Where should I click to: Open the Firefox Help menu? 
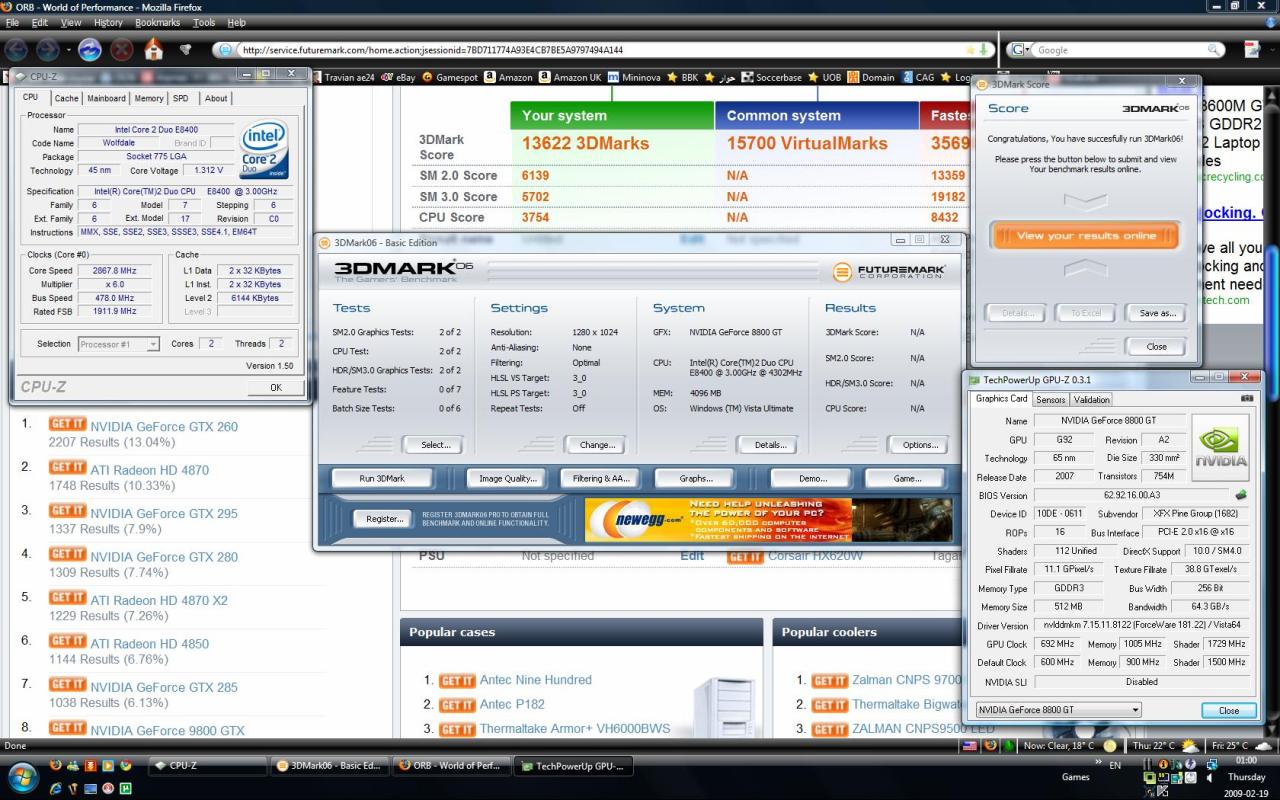pos(236,22)
